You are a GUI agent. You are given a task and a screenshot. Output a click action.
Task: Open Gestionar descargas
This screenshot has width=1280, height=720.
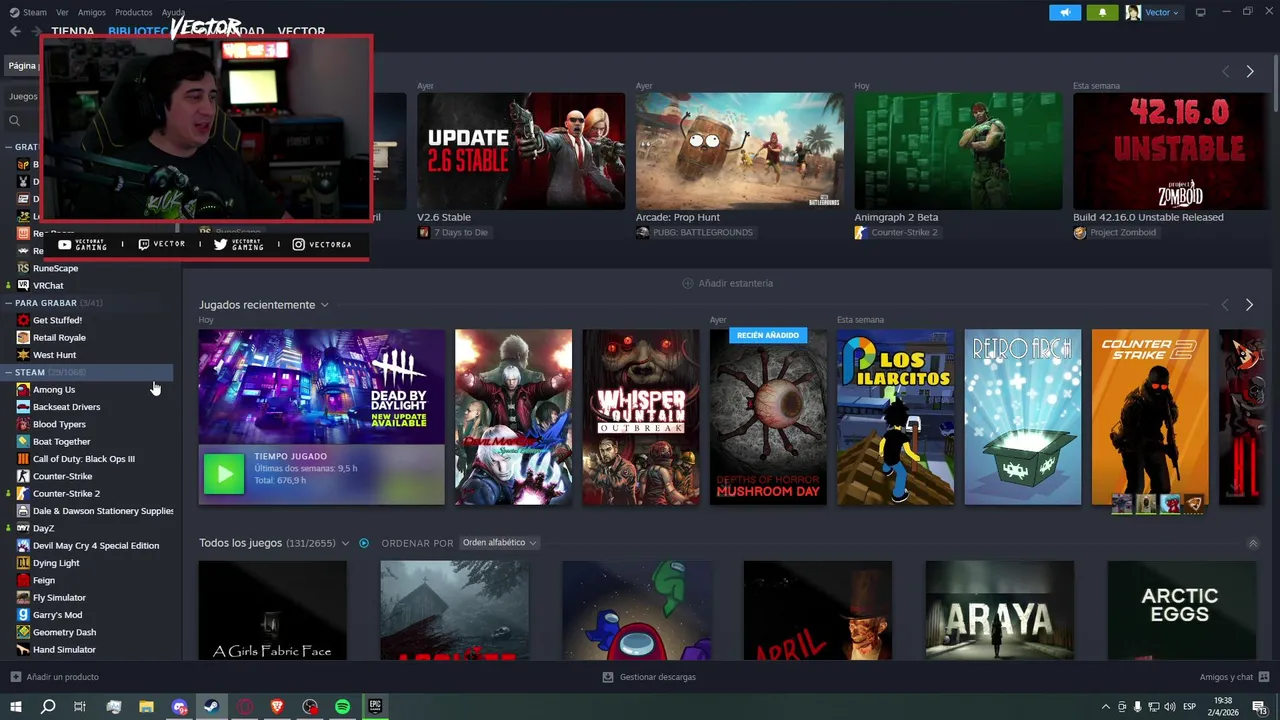pos(649,677)
